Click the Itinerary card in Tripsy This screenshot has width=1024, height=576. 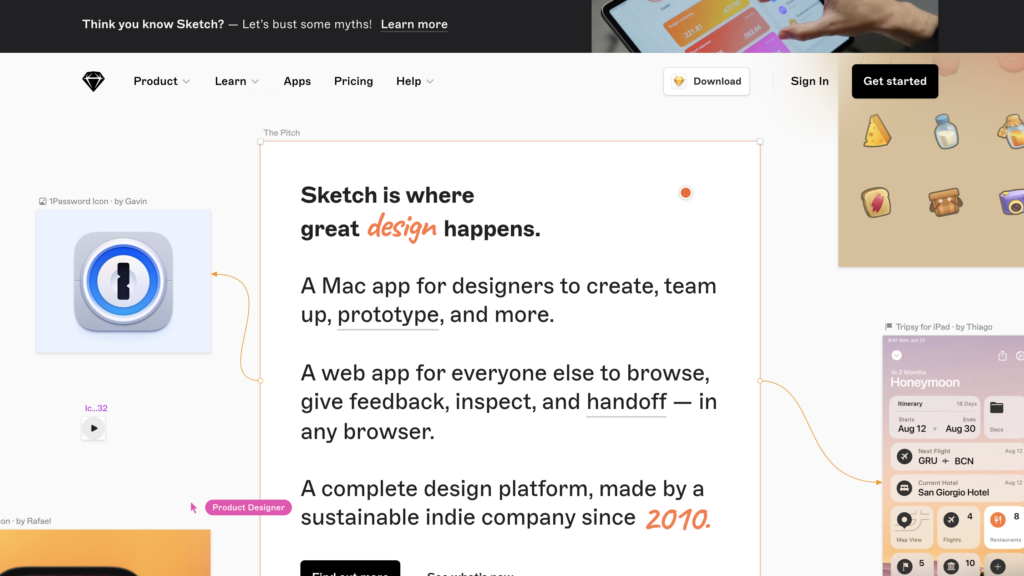tap(935, 417)
